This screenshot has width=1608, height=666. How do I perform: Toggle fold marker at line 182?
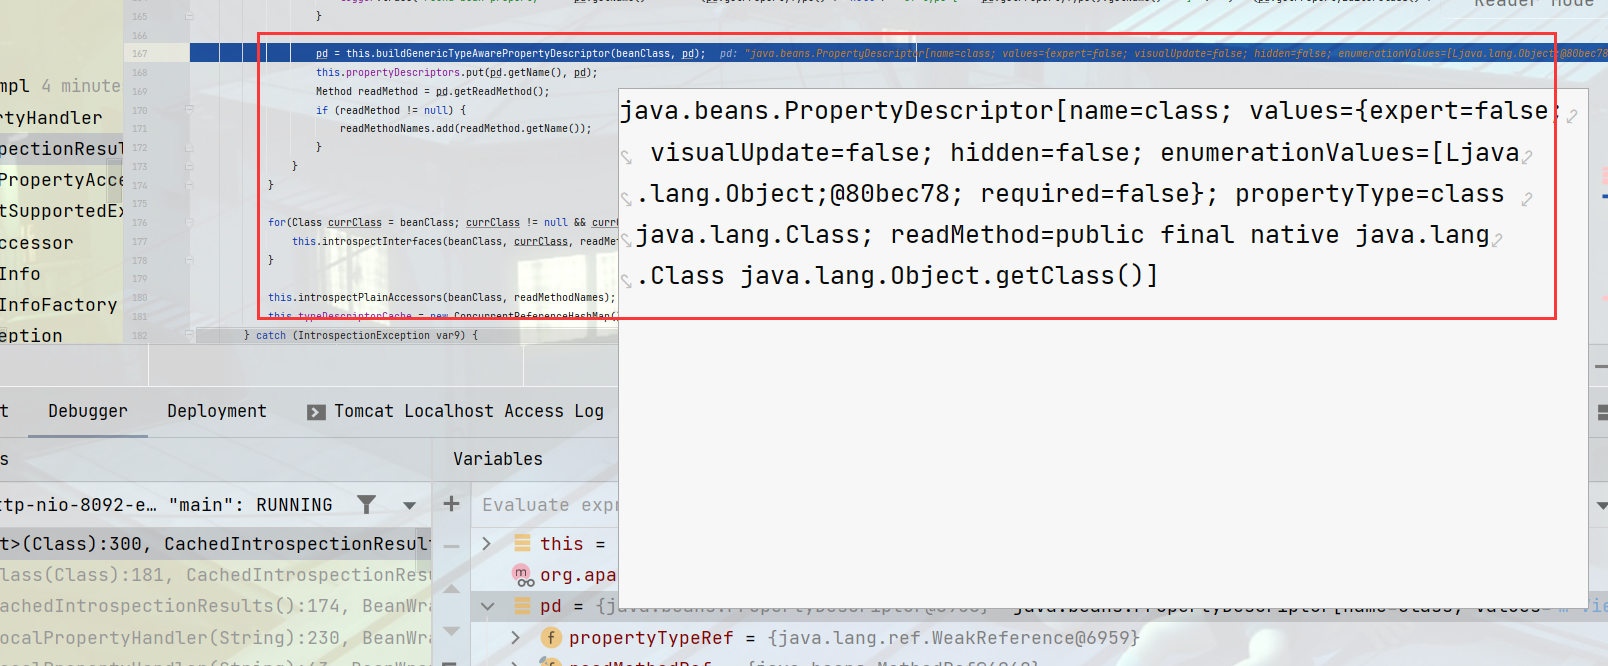tap(189, 335)
